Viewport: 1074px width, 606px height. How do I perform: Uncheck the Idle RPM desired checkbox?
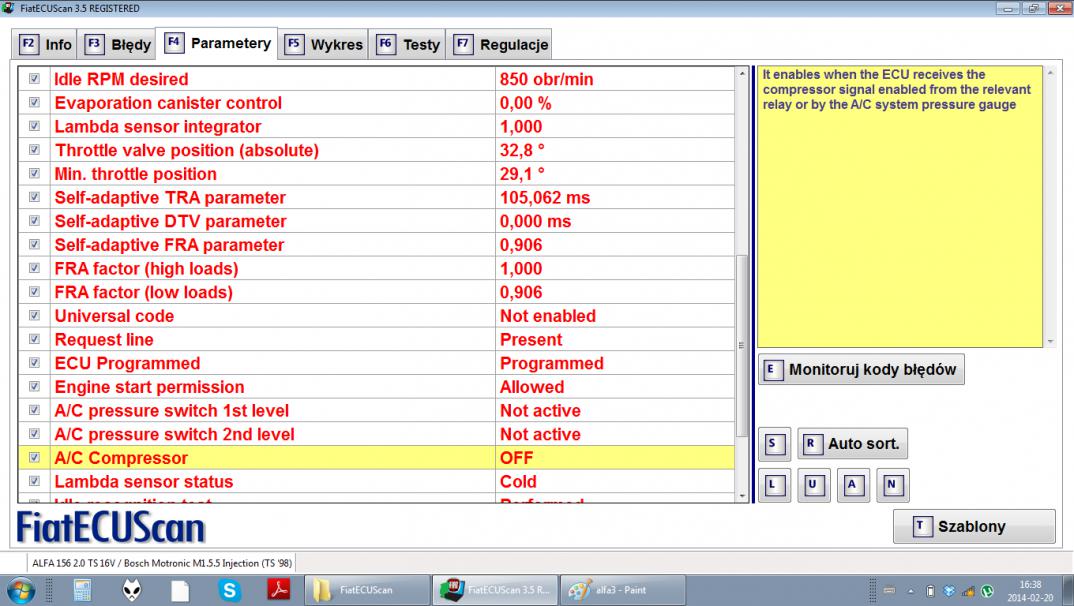[x=35, y=79]
